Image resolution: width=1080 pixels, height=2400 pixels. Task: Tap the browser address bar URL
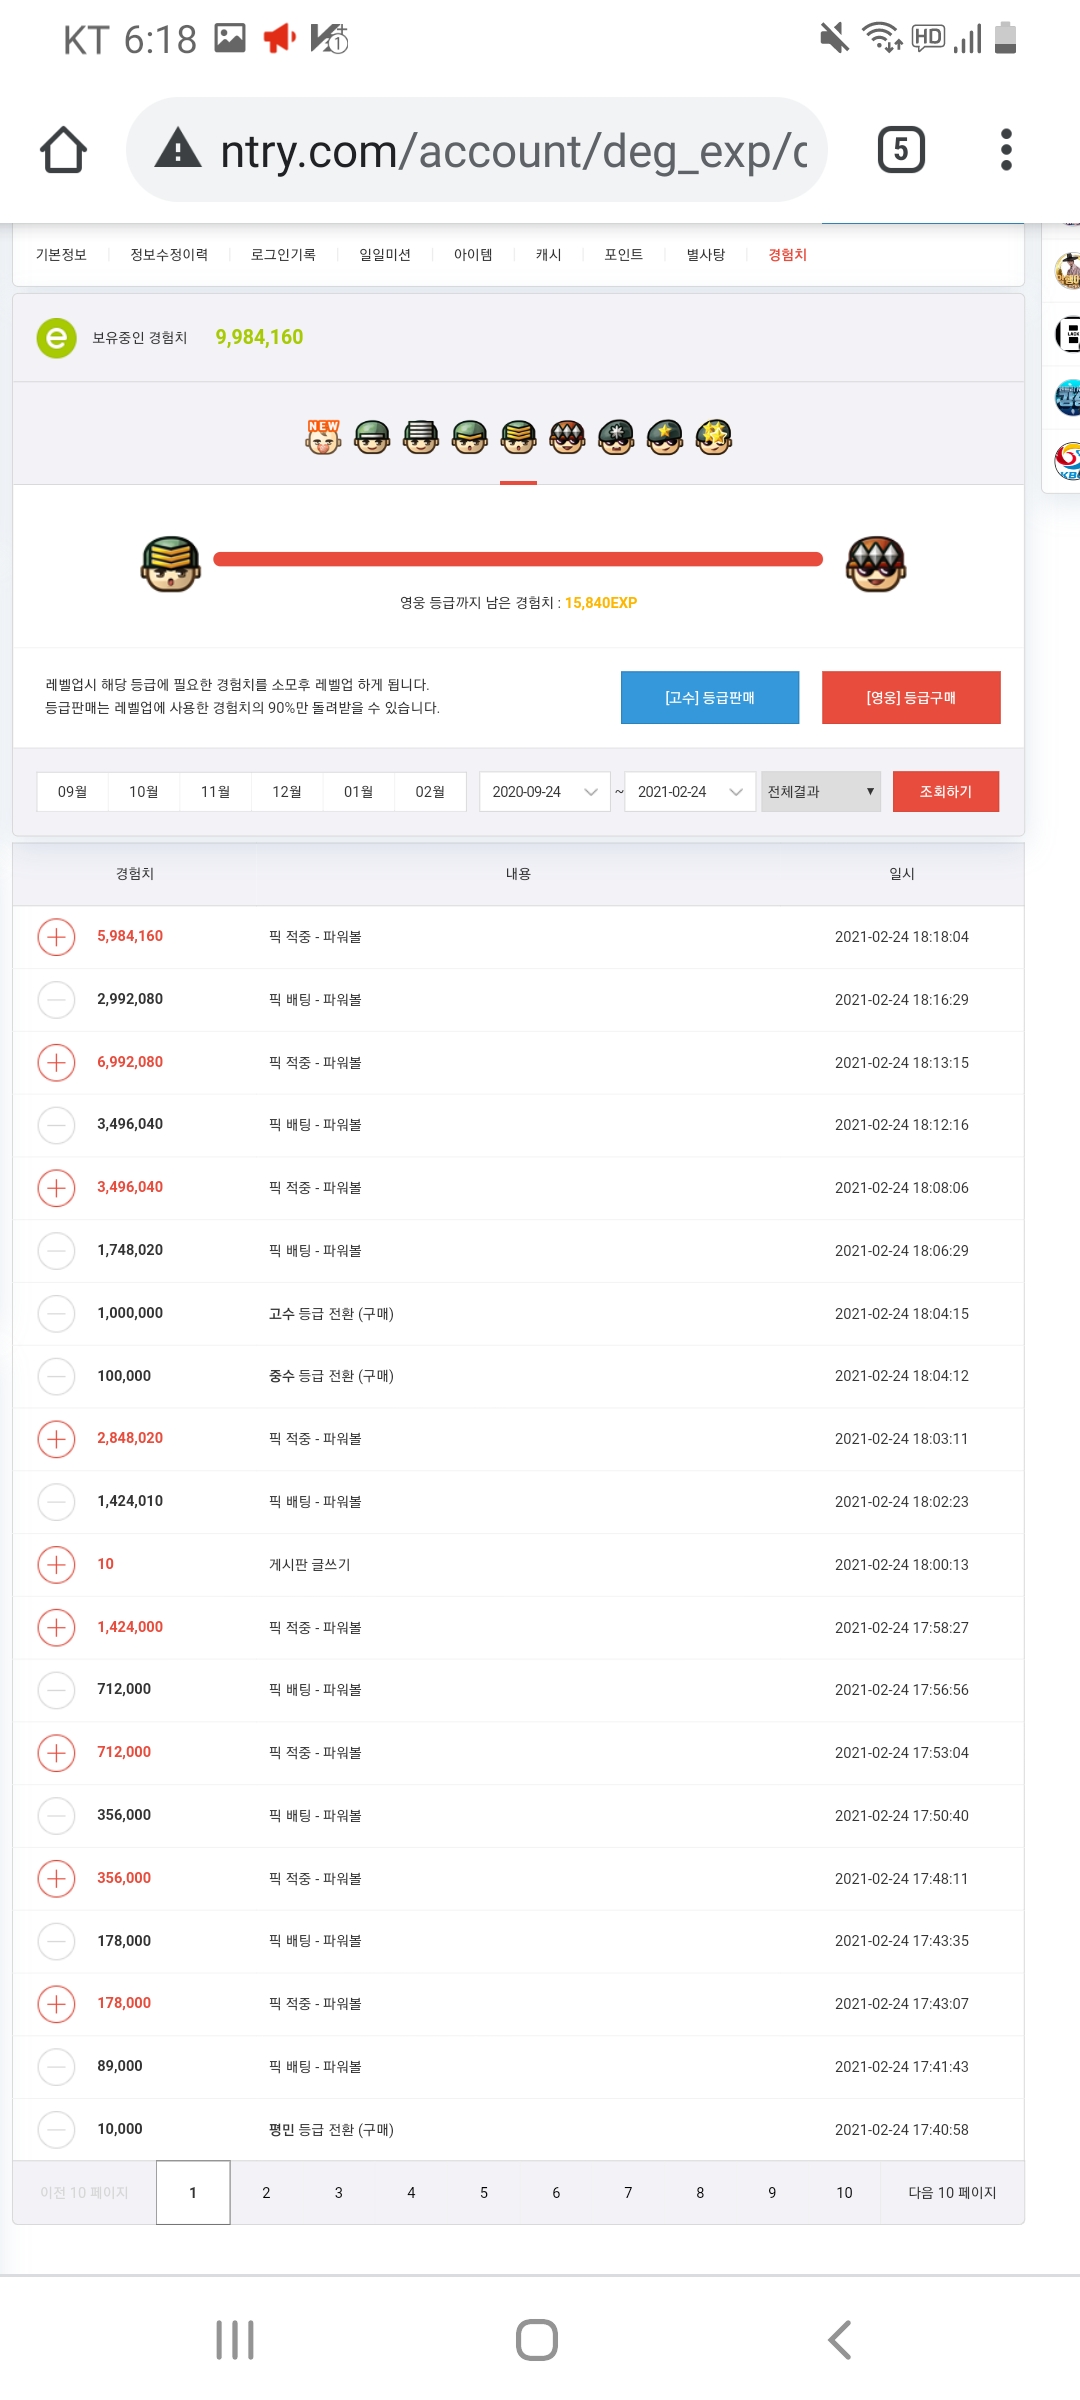[x=514, y=151]
